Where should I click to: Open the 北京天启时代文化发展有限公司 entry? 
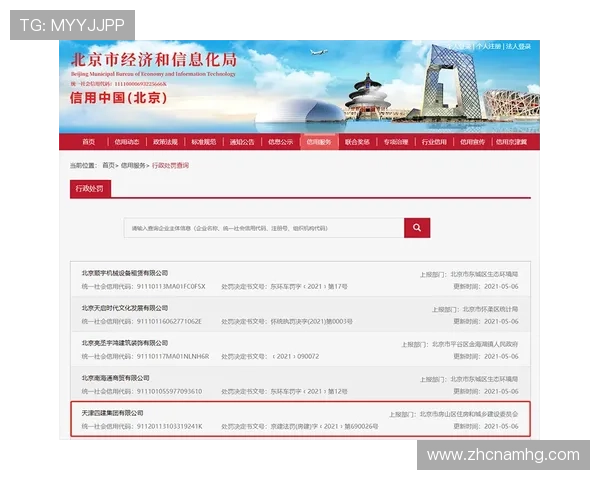click(x=128, y=308)
